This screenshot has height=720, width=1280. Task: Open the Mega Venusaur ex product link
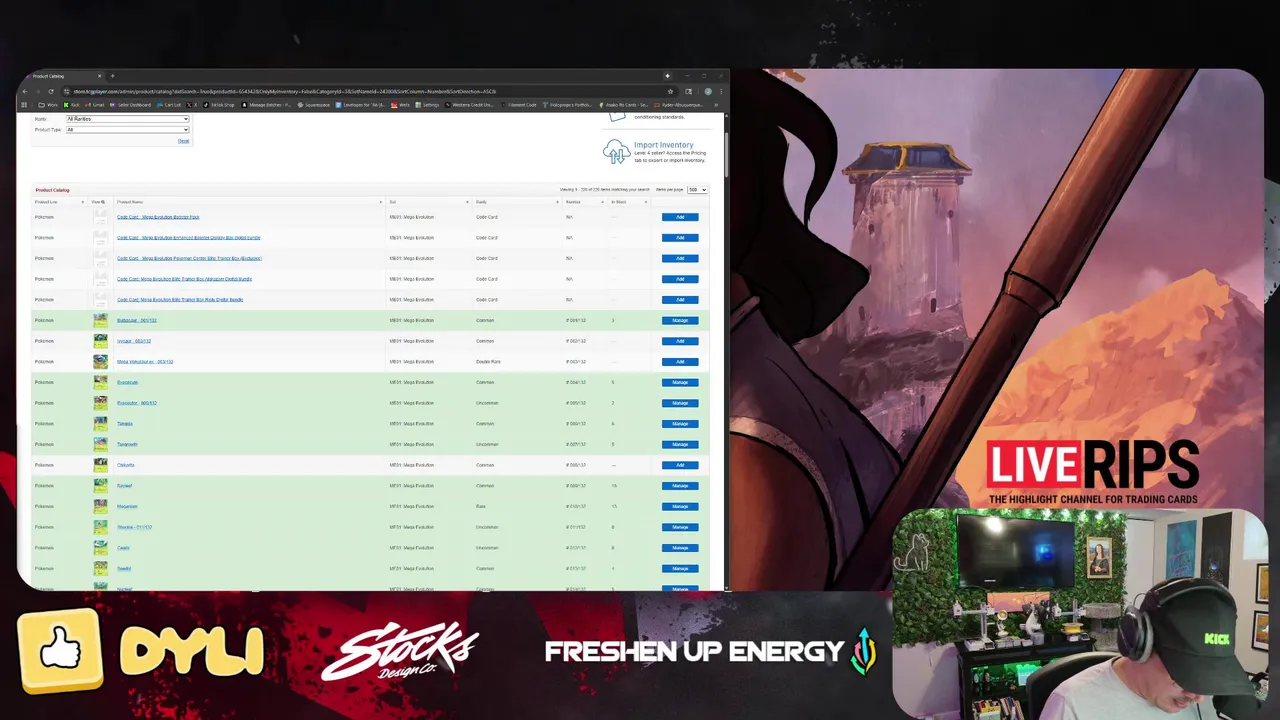tap(145, 362)
